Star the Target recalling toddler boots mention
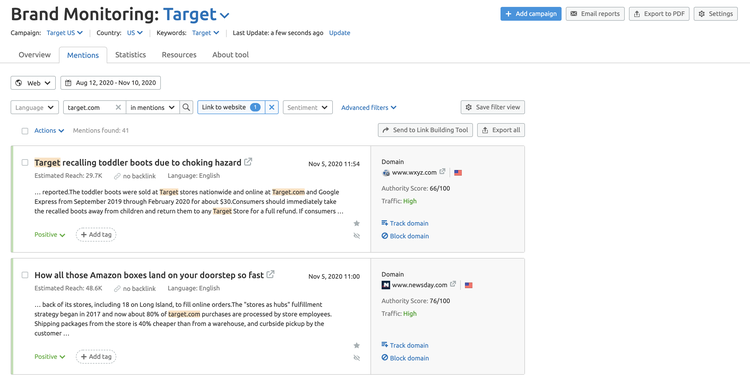This screenshot has width=750, height=379. click(356, 223)
